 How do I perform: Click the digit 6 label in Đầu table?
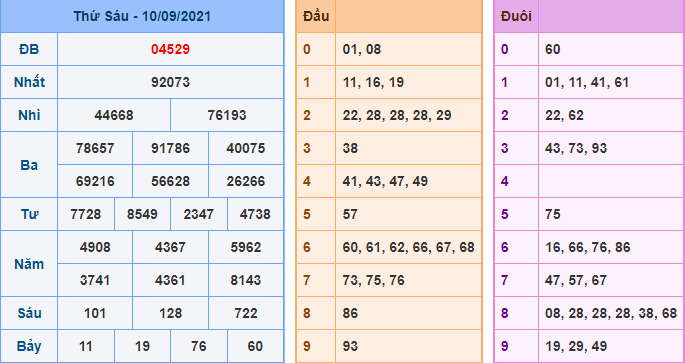pos(307,247)
